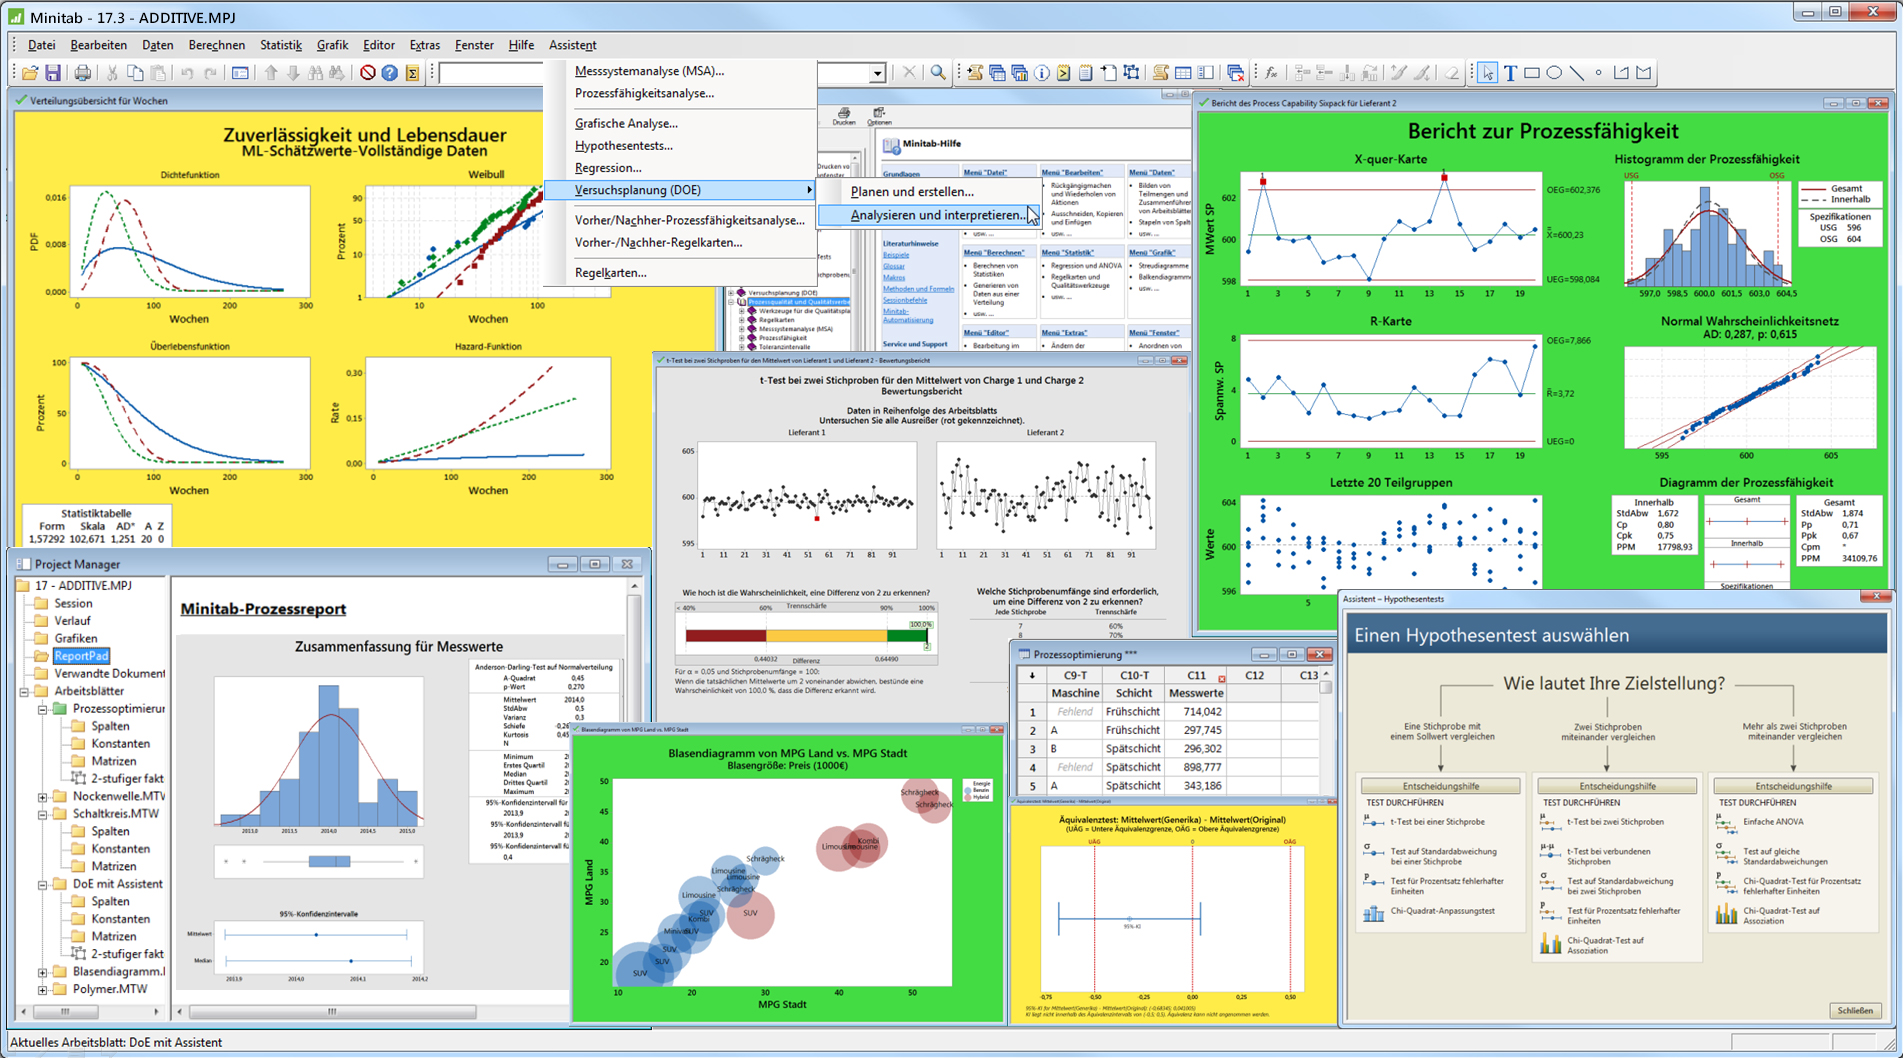Click the Glossar link in Minitab-Hilfe
This screenshot has height=1058, width=1904.
(x=893, y=267)
